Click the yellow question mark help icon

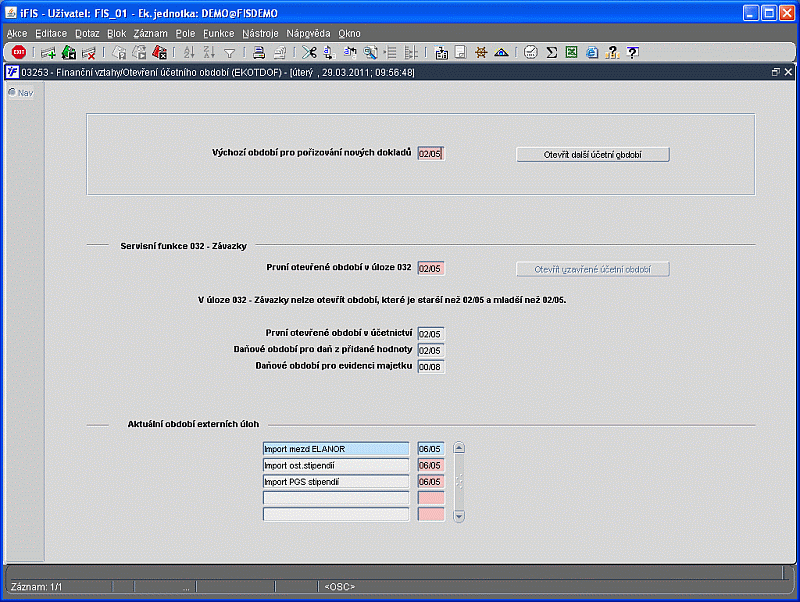612,52
